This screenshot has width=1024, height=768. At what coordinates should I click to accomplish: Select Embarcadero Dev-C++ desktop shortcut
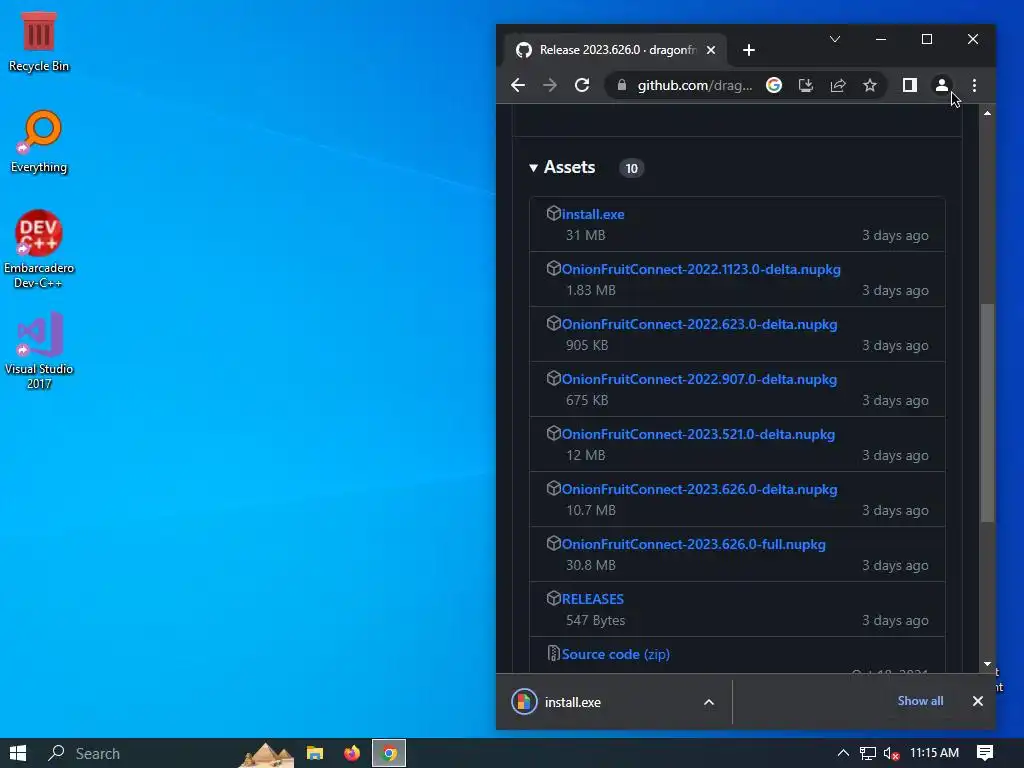pos(39,249)
